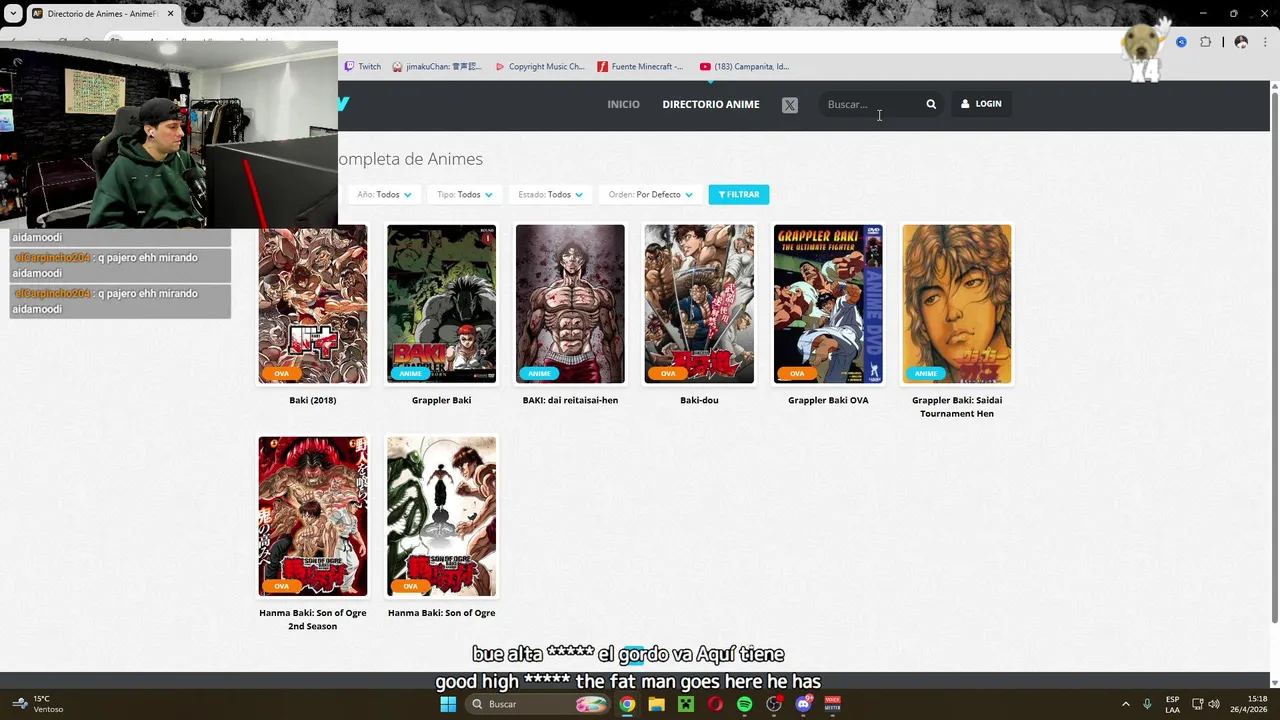Open Chrome's three-dot menu
Screen dimensions: 1280x720
1265,42
